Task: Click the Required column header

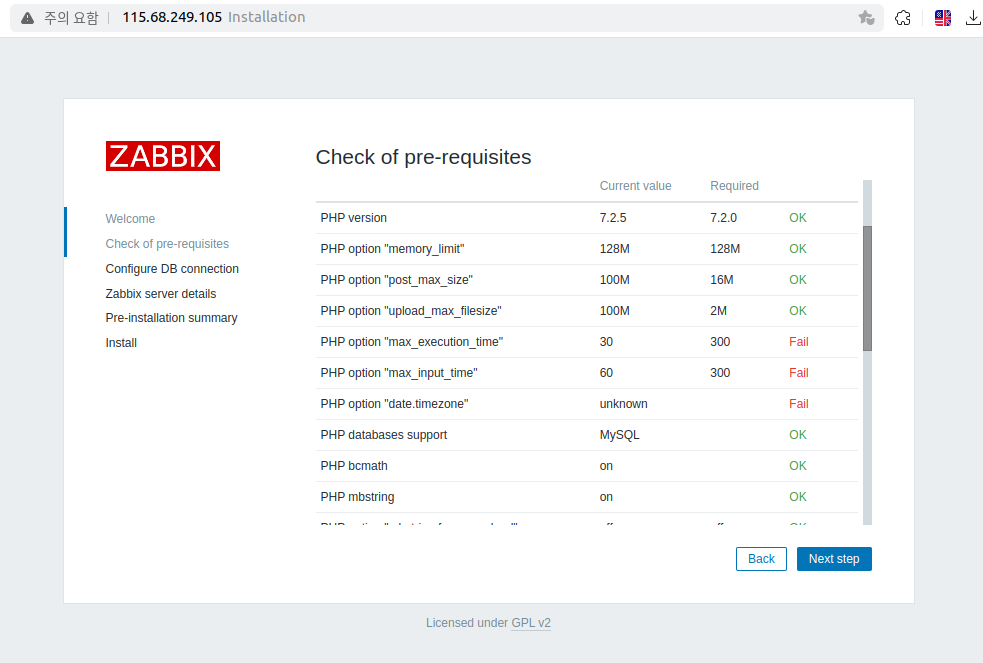Action: click(x=735, y=185)
